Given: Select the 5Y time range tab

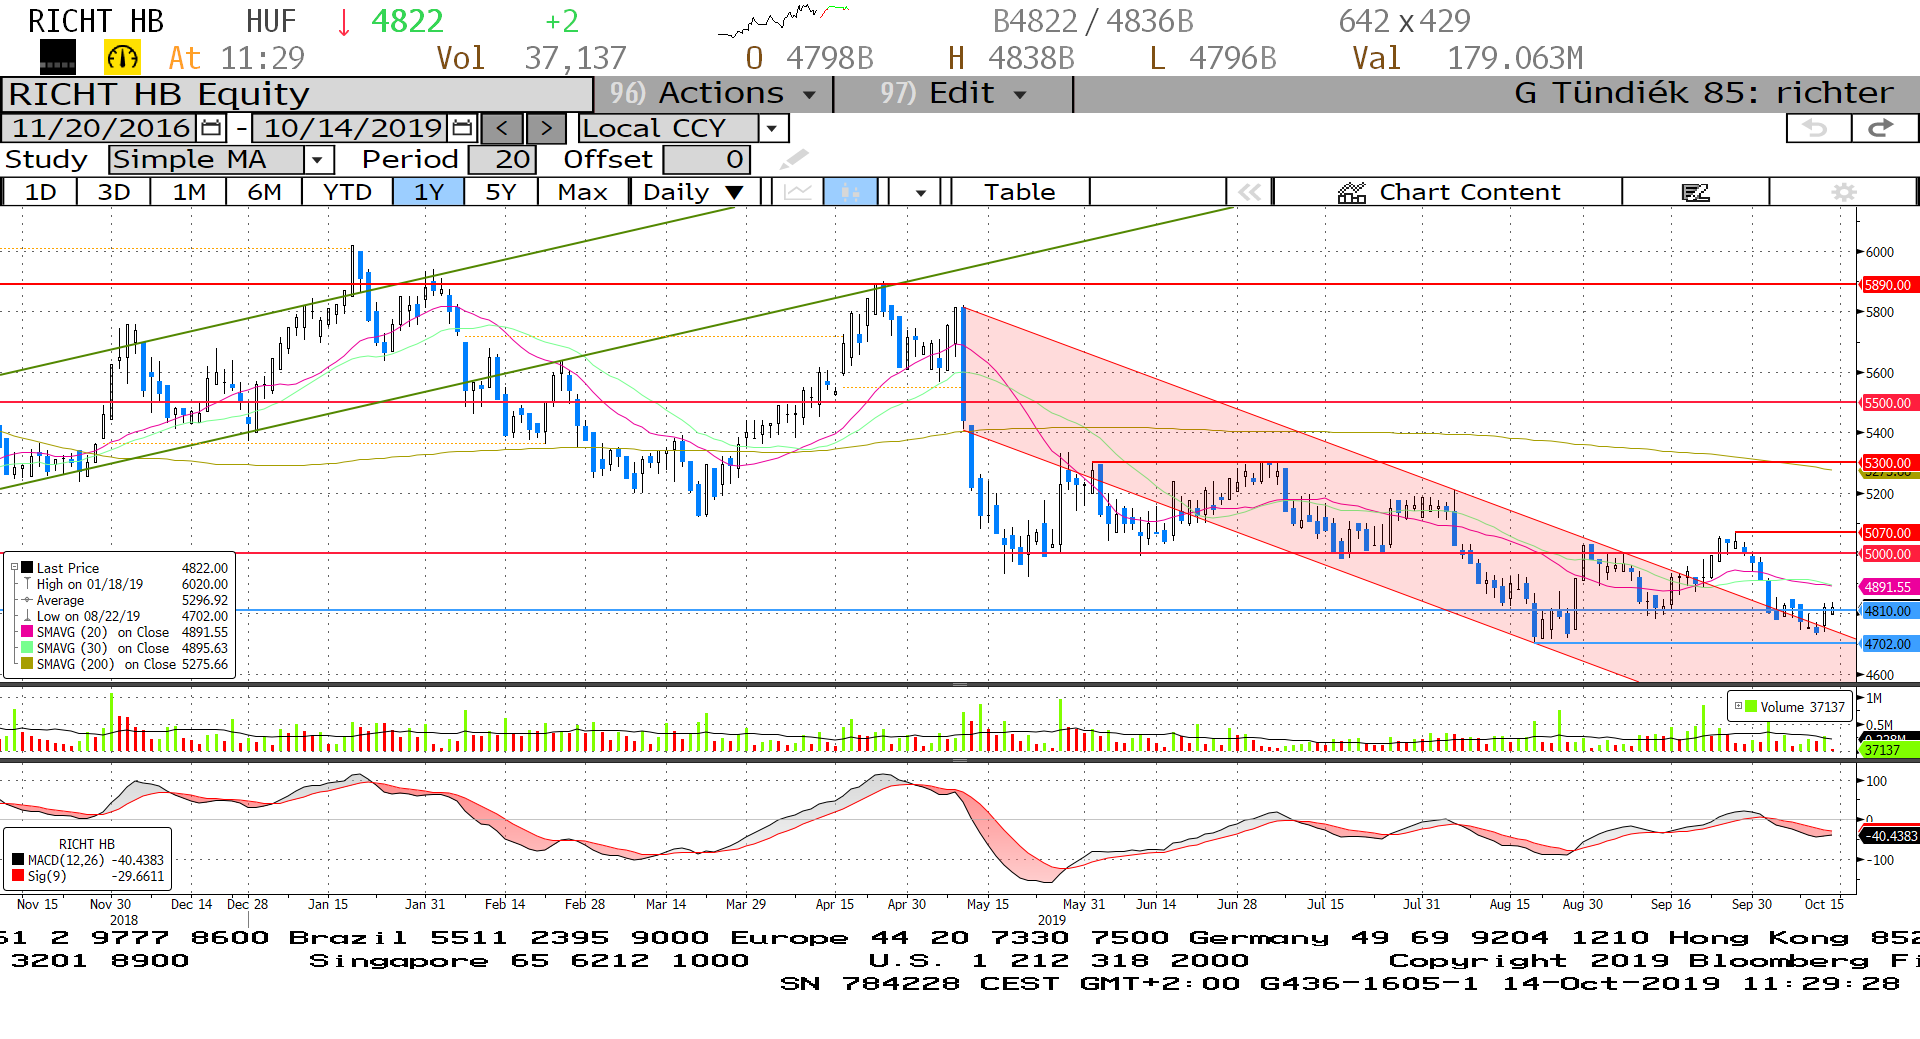Looking at the screenshot, I should (500, 192).
